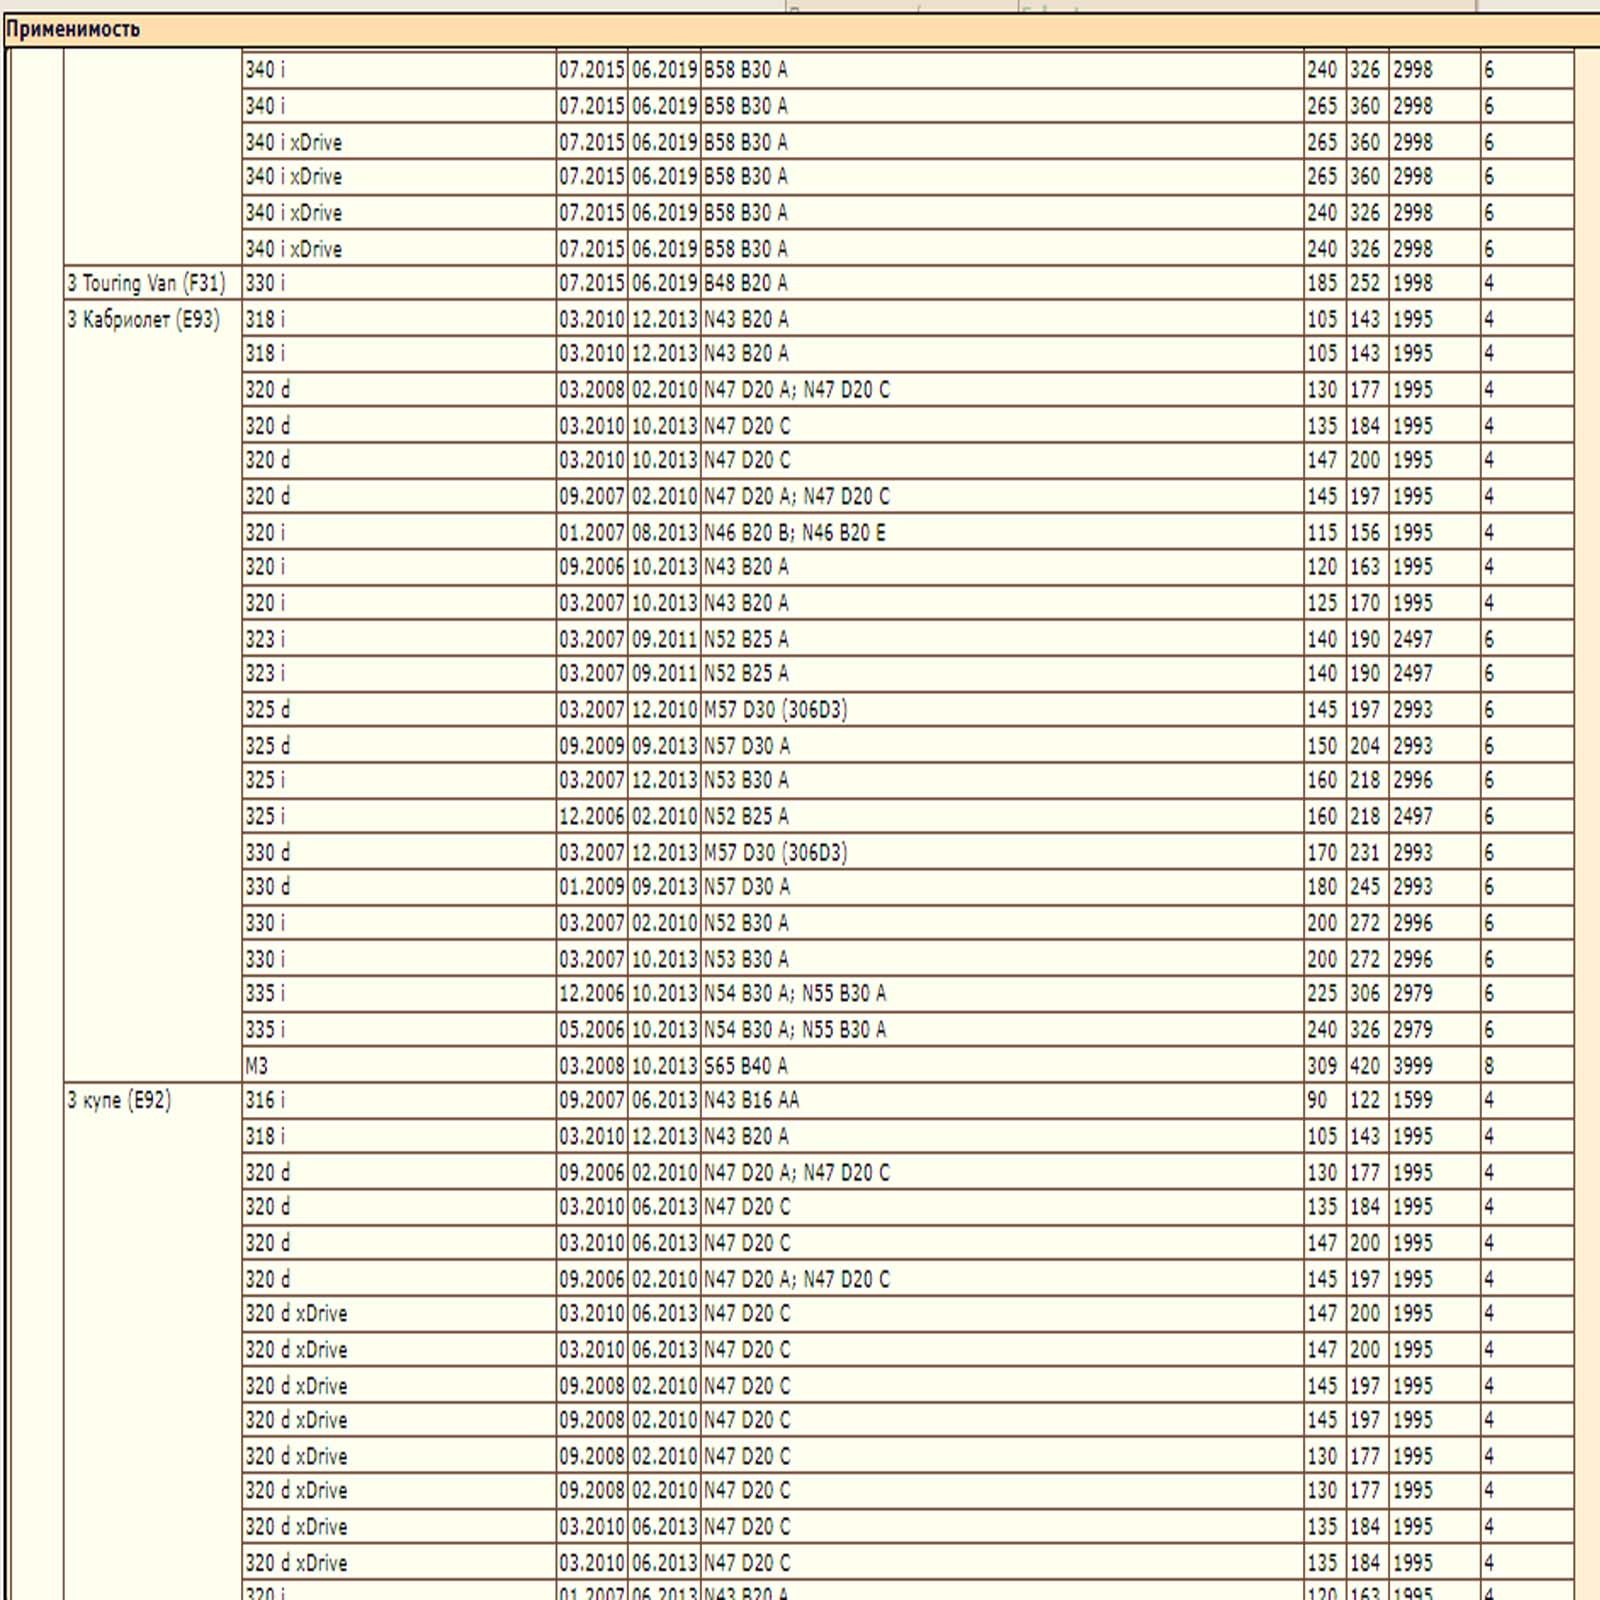Click cylinder count "8" in the M3 row
Screen dimensions: 1600x1600
[1489, 1066]
